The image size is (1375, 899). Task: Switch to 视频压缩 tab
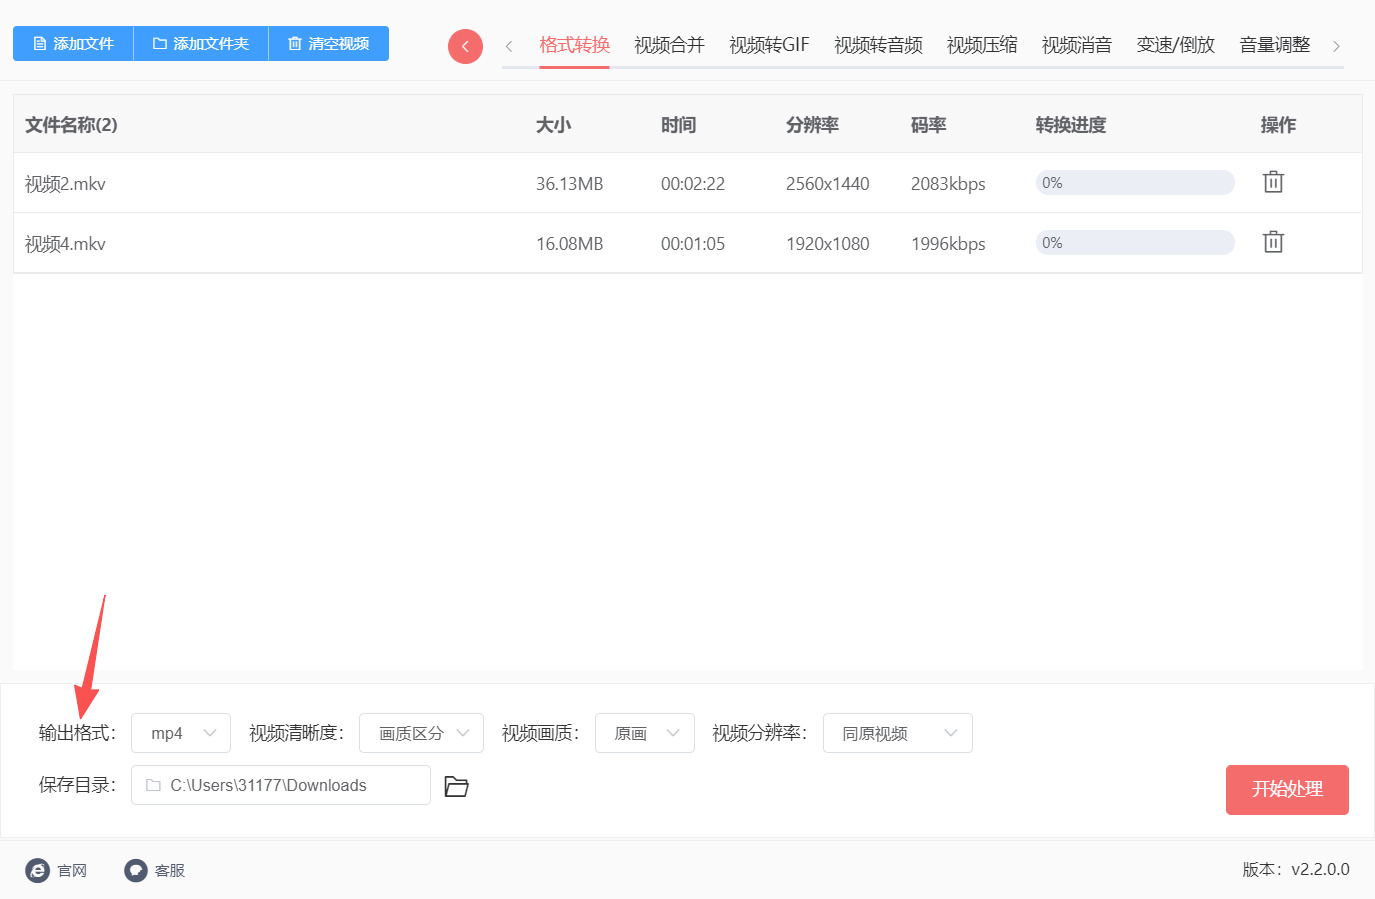[982, 45]
